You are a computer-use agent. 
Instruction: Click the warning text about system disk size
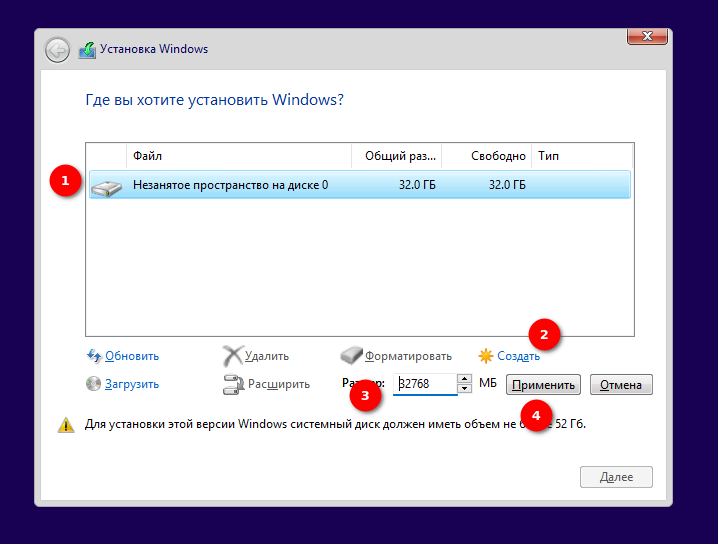tap(335, 424)
